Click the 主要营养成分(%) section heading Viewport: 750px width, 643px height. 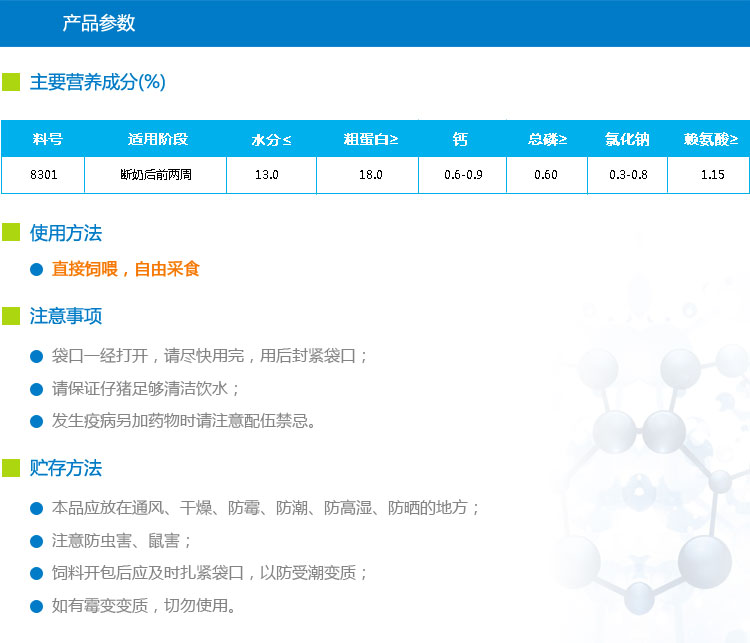(x=98, y=82)
